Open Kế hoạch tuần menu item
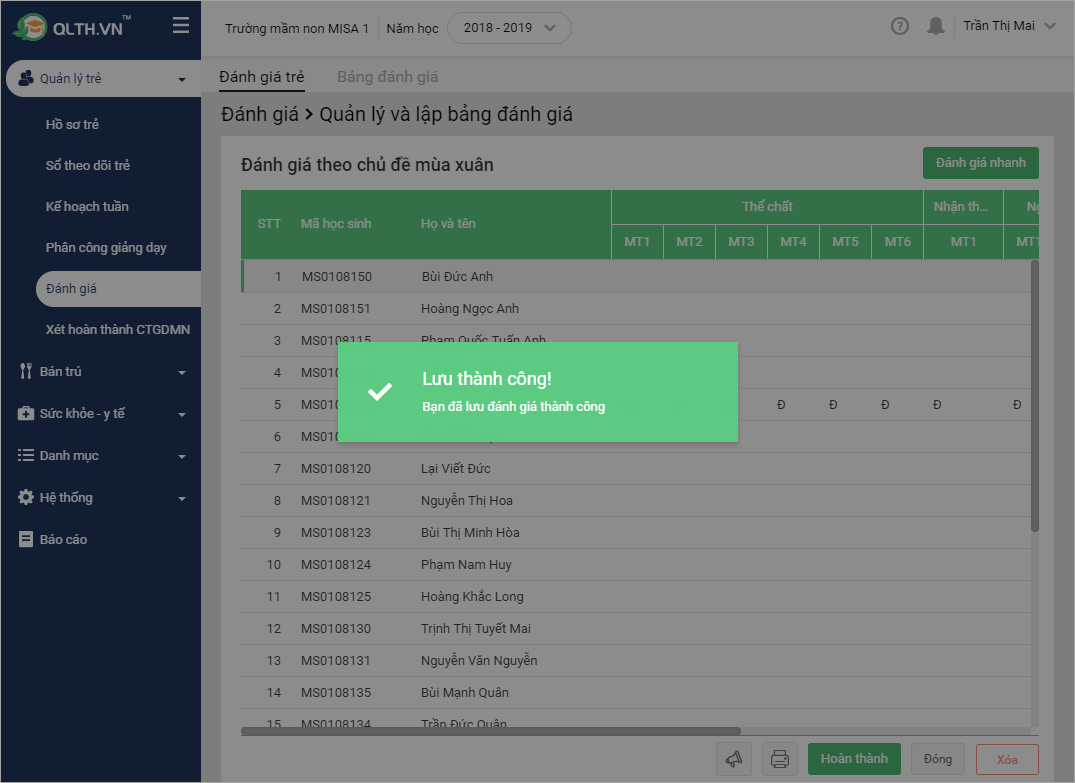The image size is (1075, 783). [87, 206]
